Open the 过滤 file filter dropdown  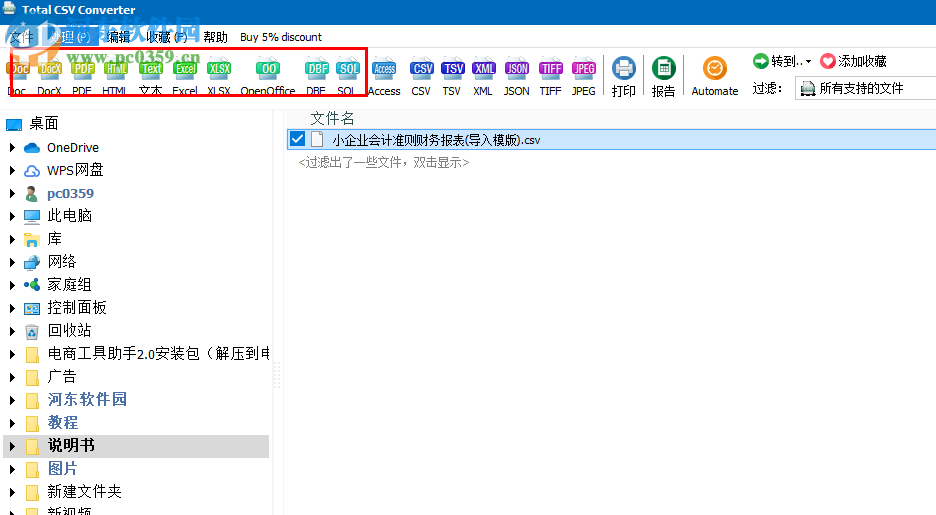pos(866,88)
